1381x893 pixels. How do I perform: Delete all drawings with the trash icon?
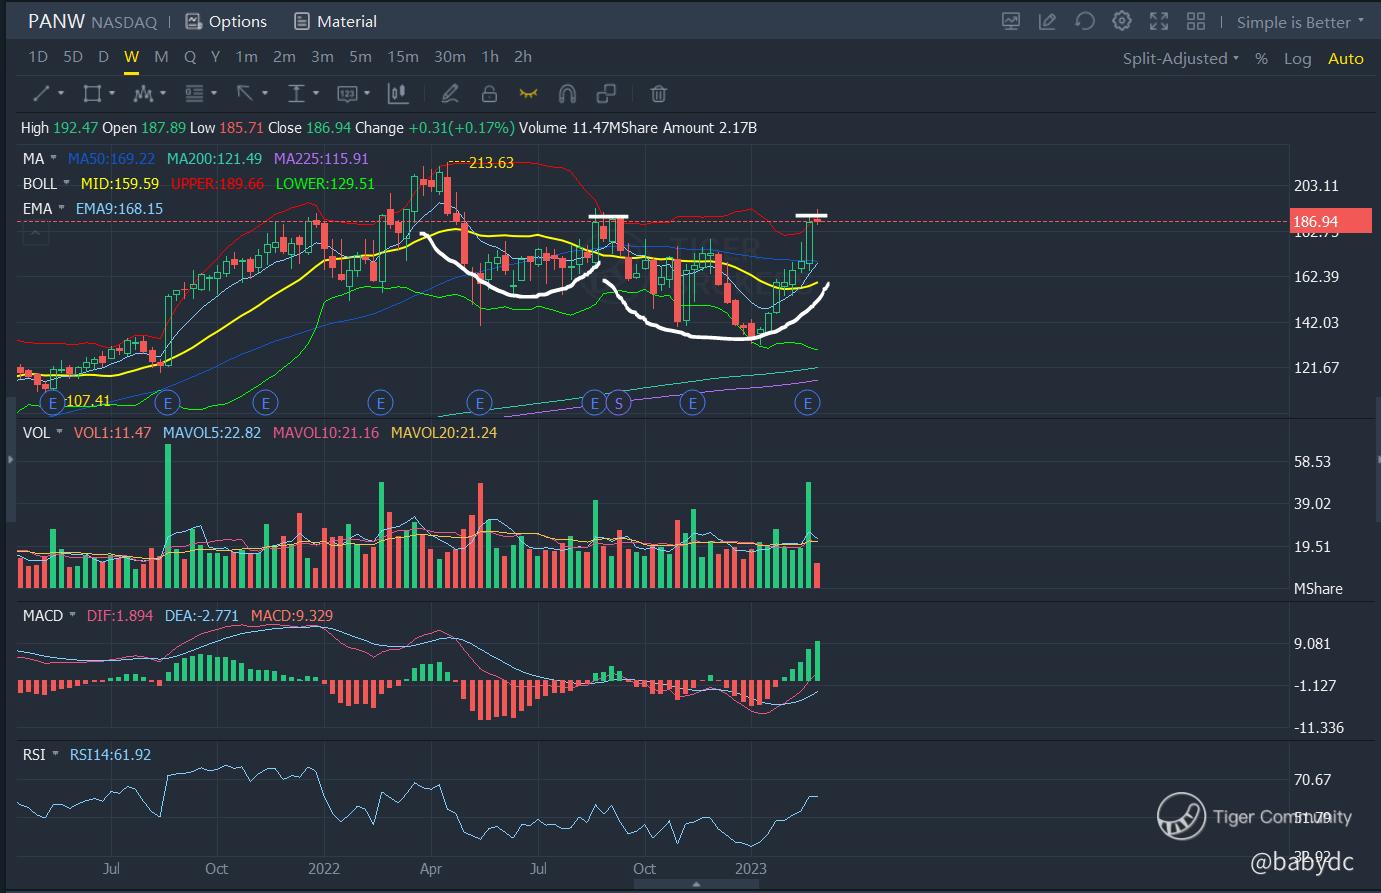pos(658,94)
